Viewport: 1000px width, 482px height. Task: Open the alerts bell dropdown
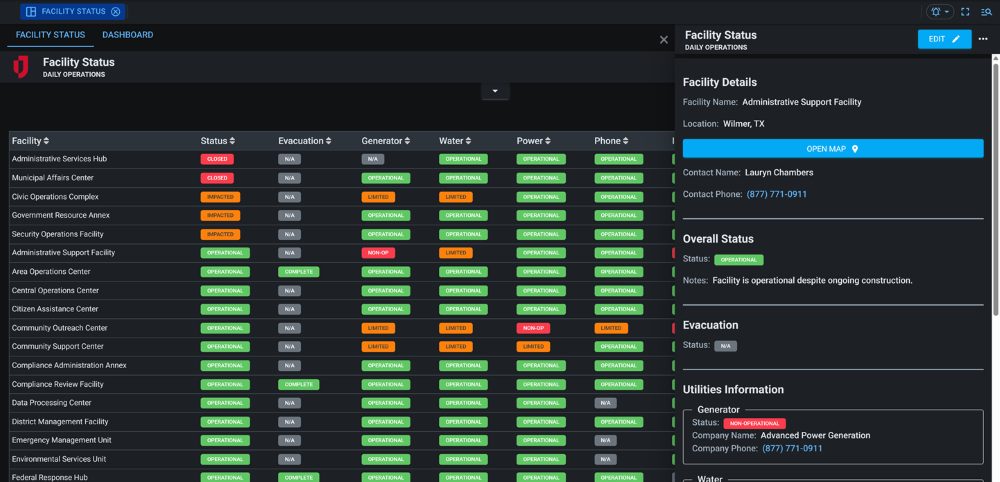[940, 12]
